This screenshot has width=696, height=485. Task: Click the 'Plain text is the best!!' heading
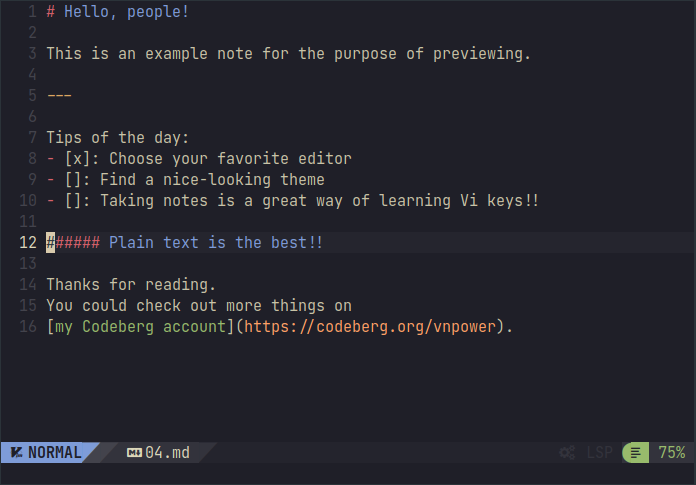coord(216,243)
